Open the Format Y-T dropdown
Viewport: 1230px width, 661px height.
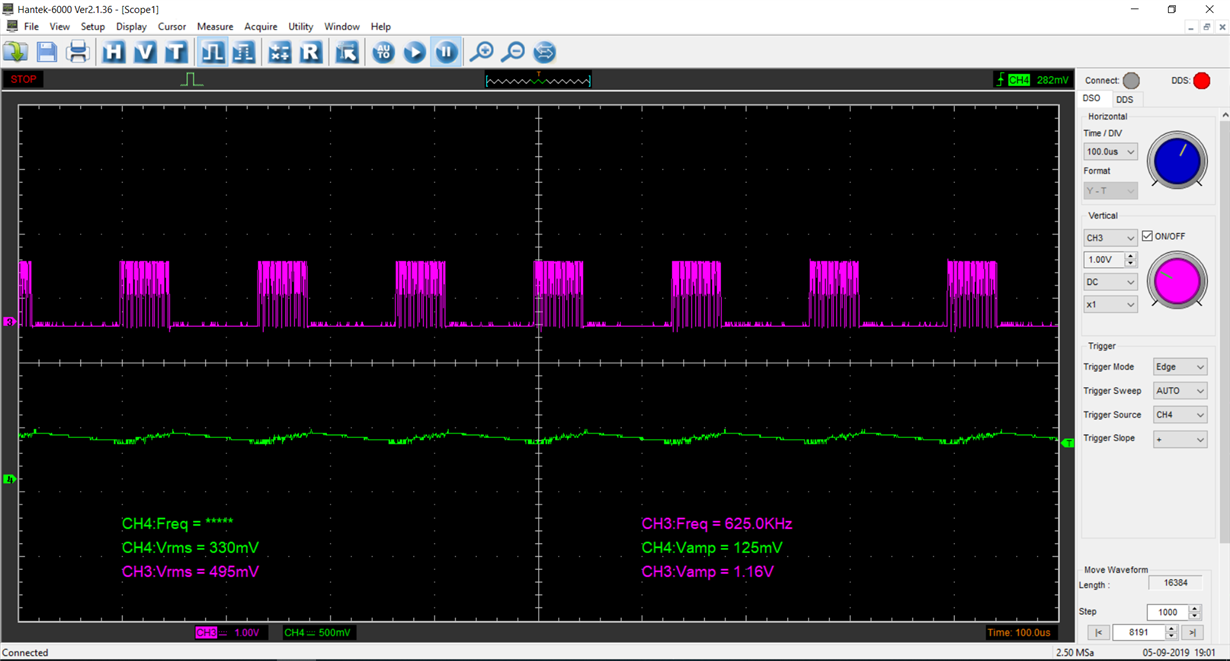click(x=1111, y=190)
